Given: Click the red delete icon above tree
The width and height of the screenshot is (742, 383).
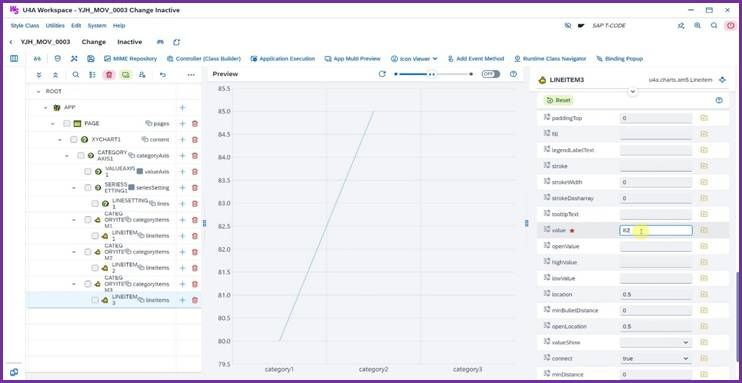Looking at the screenshot, I should (109, 75).
